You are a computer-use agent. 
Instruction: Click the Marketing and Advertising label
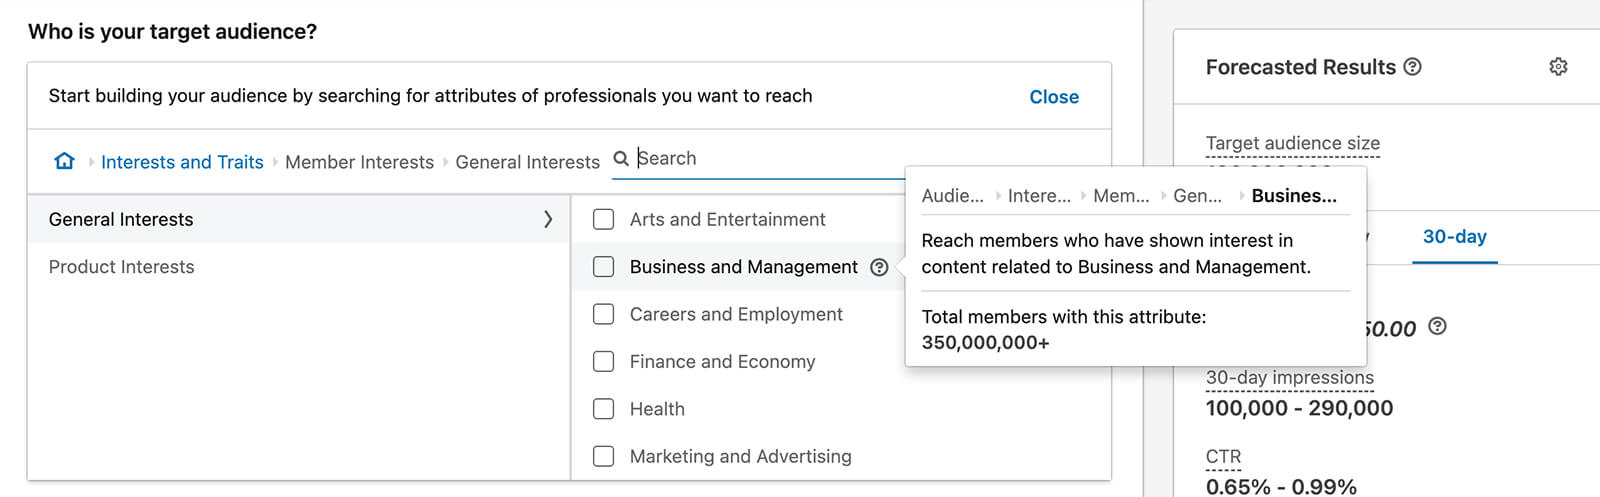(x=740, y=456)
